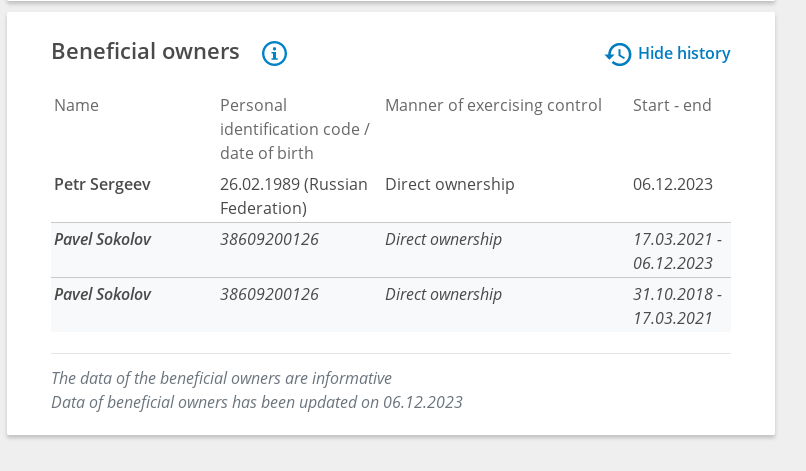Viewport: 806px width, 471px height.
Task: Click Direct ownership in 2018-2021 Sokolov row
Action: coord(443,294)
